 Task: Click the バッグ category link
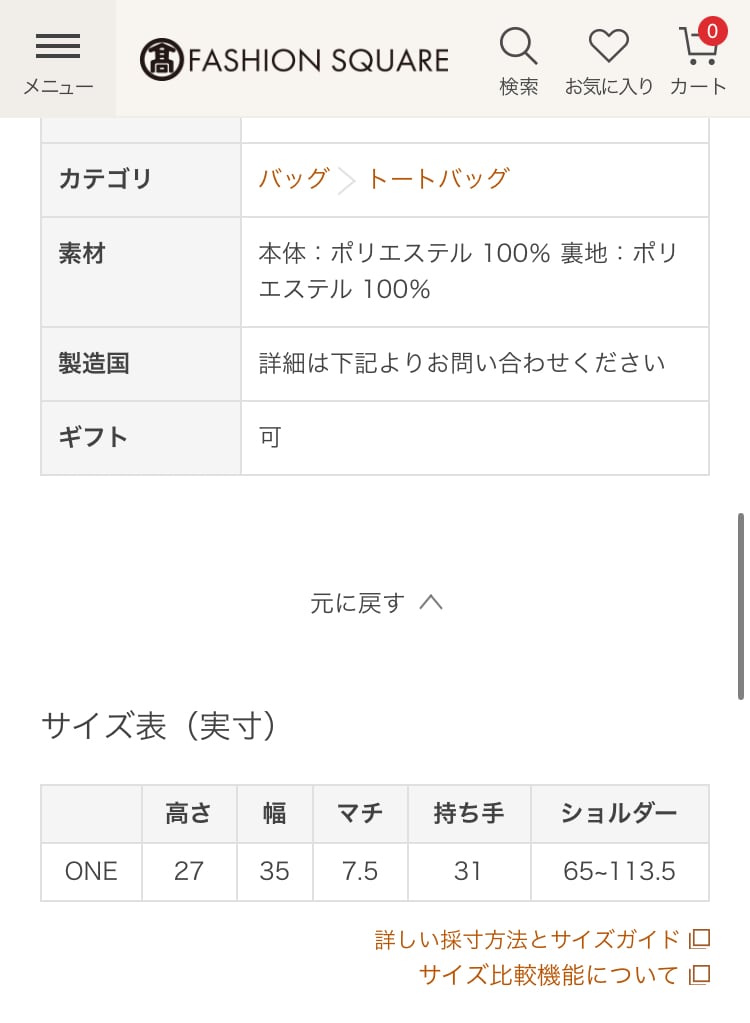tap(294, 179)
